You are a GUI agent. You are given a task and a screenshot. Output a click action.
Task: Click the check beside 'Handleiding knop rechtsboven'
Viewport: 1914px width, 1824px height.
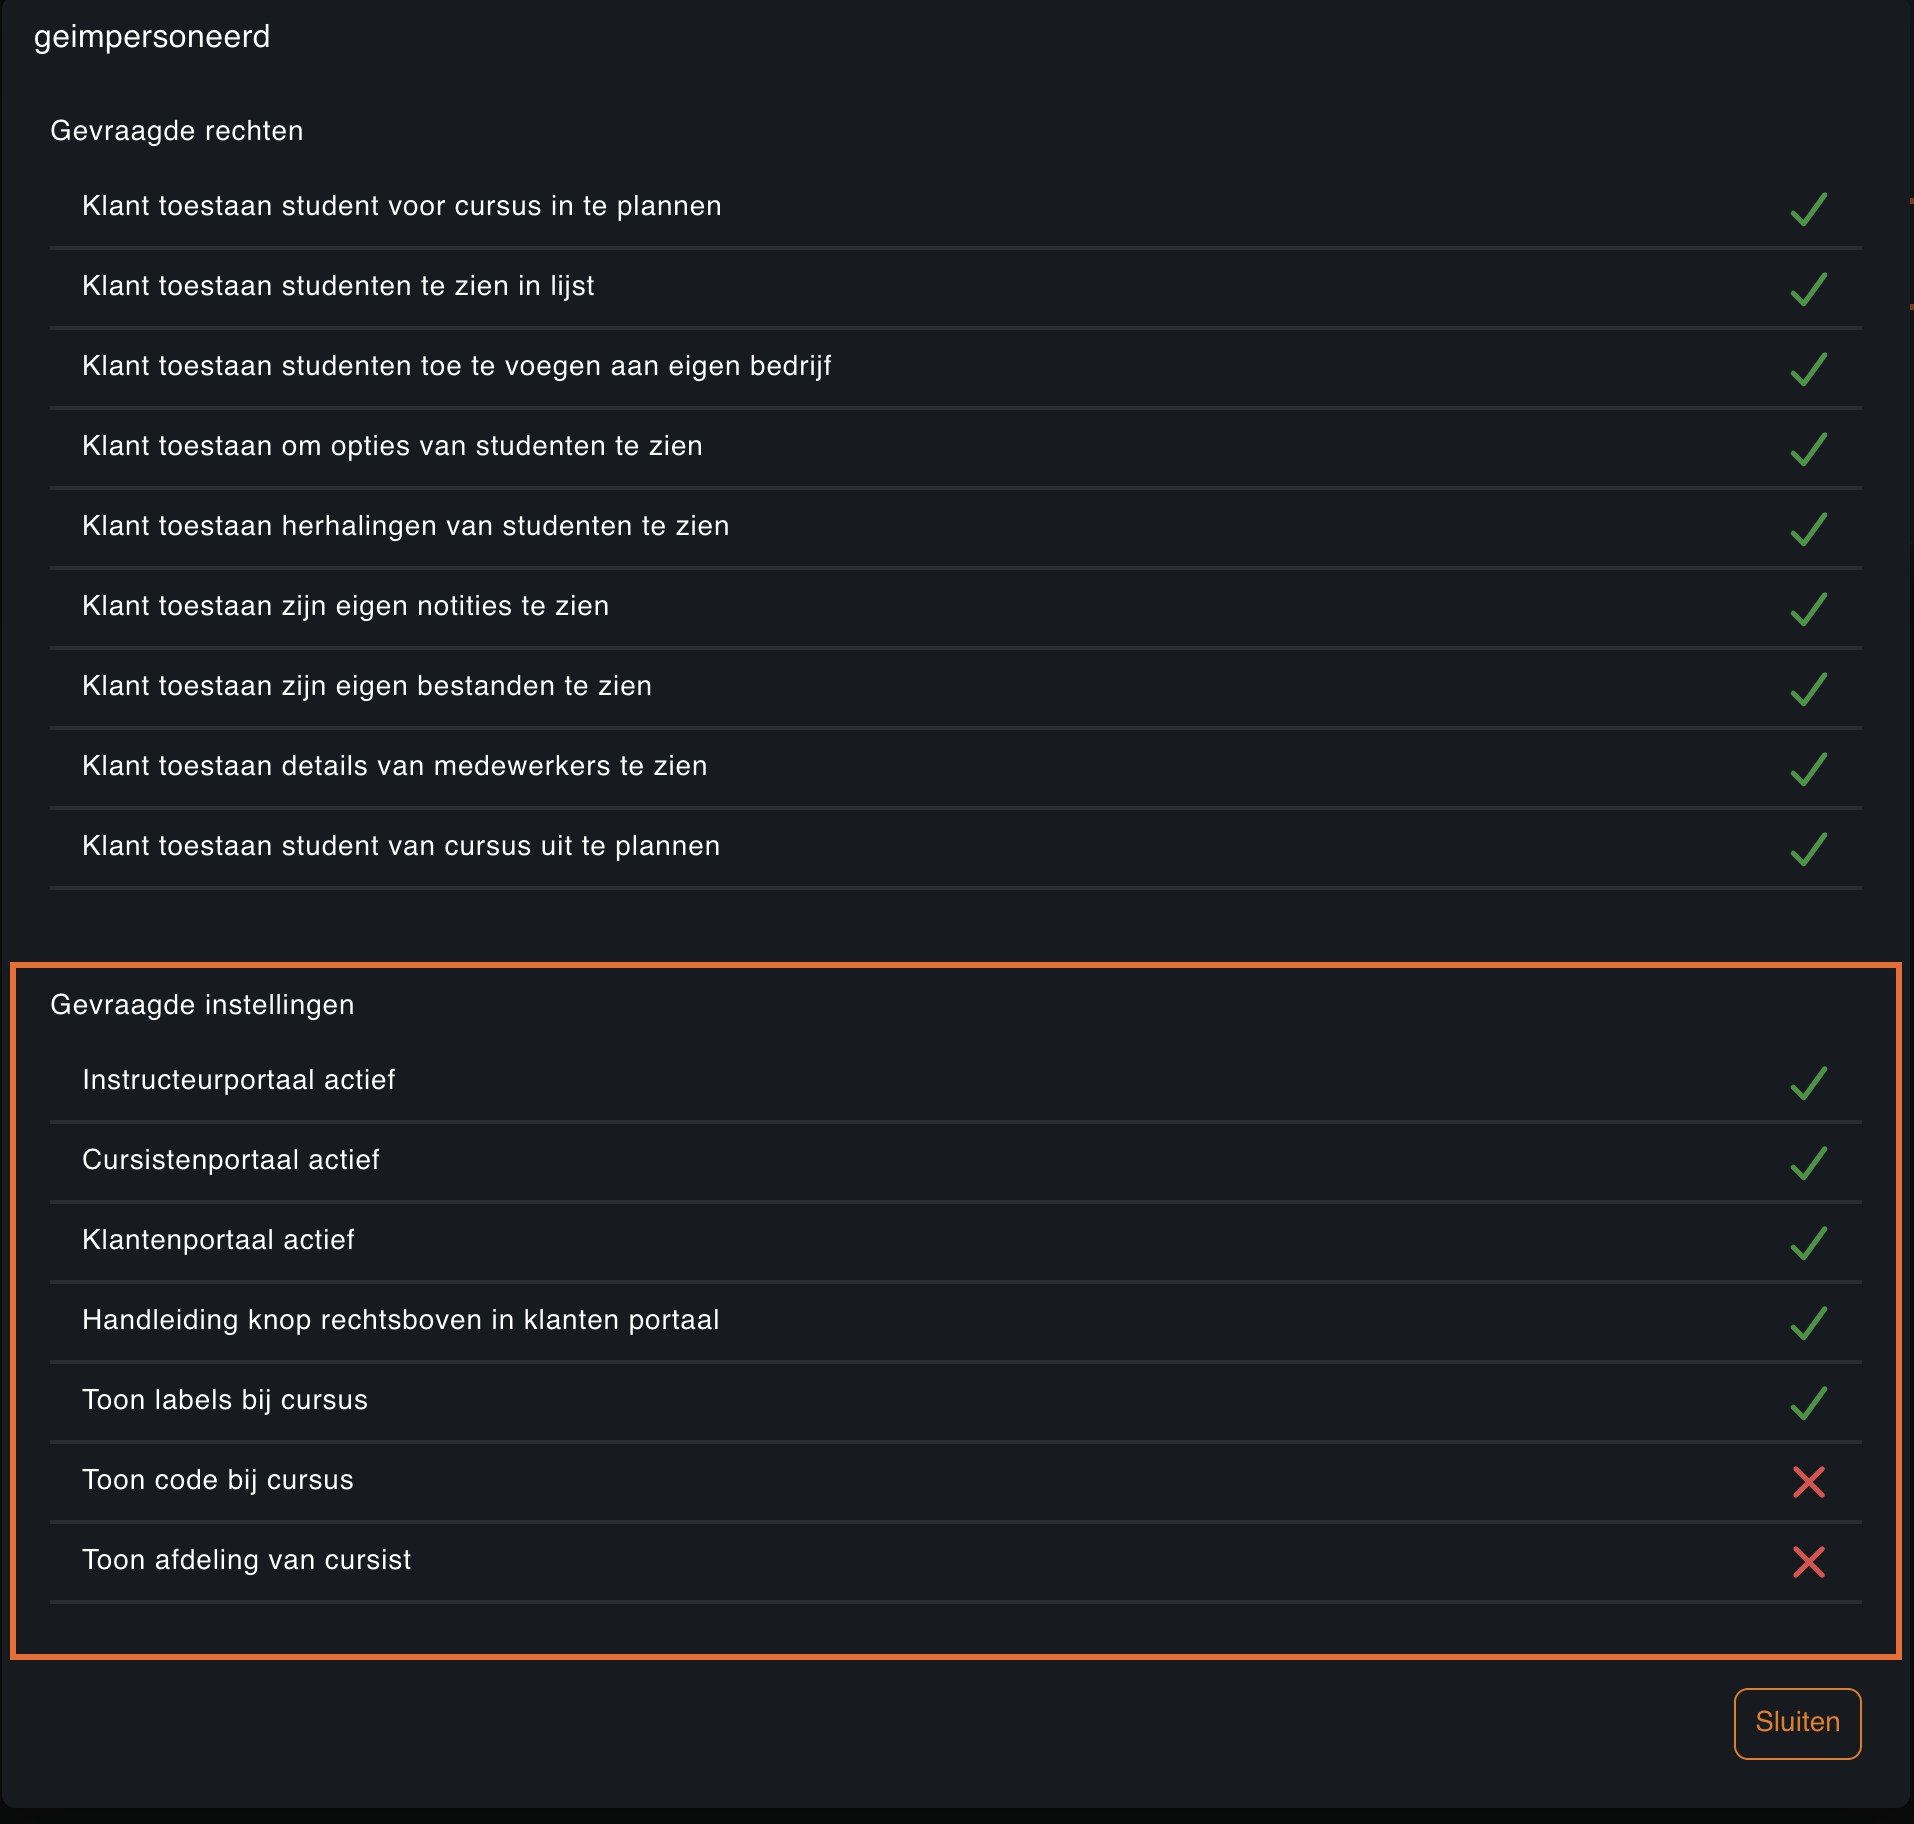[1808, 1323]
